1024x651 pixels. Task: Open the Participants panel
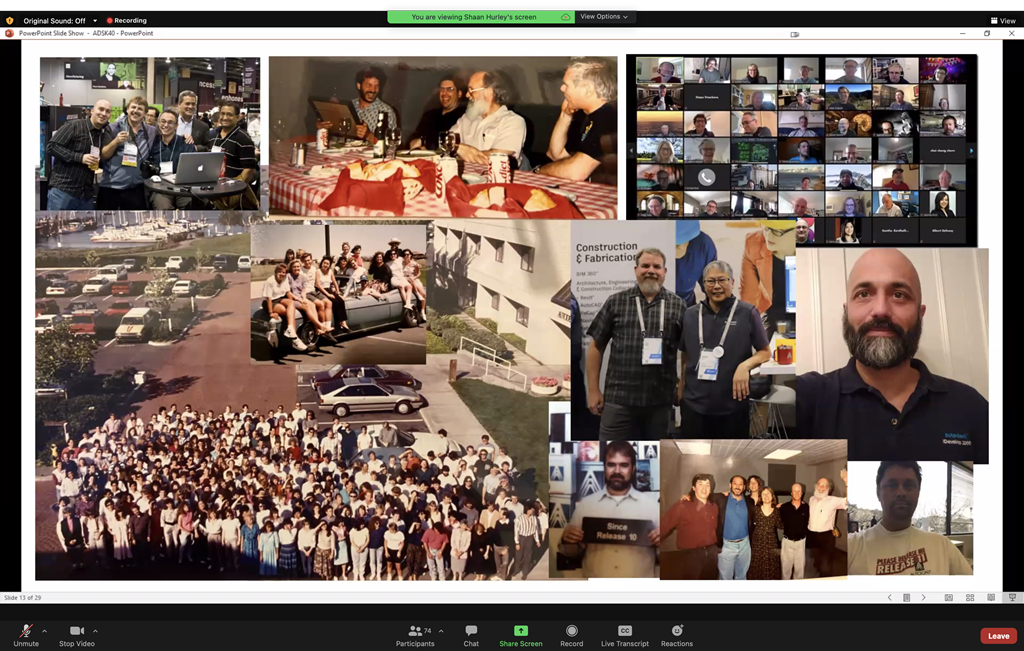click(414, 634)
